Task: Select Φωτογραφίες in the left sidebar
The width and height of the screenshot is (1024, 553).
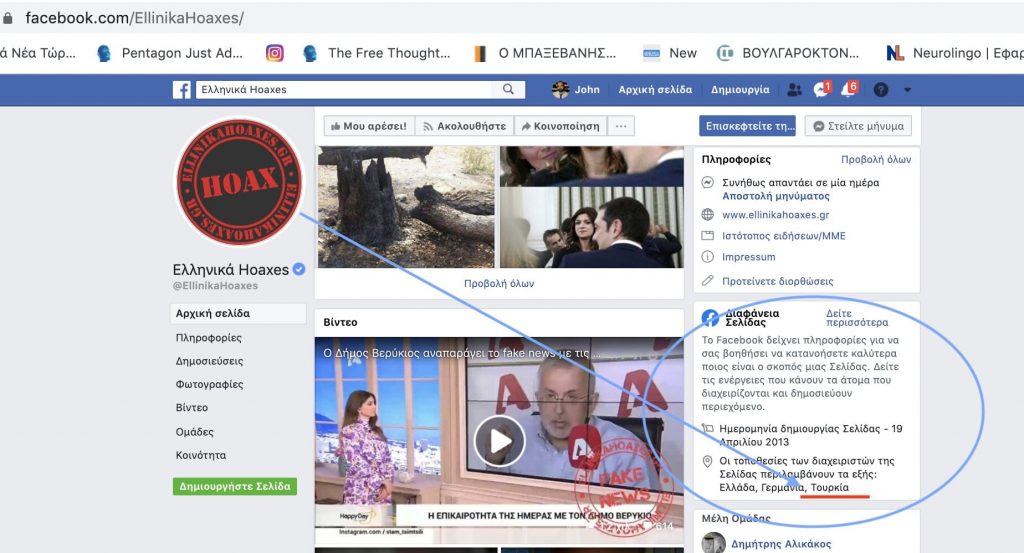Action: (209, 385)
